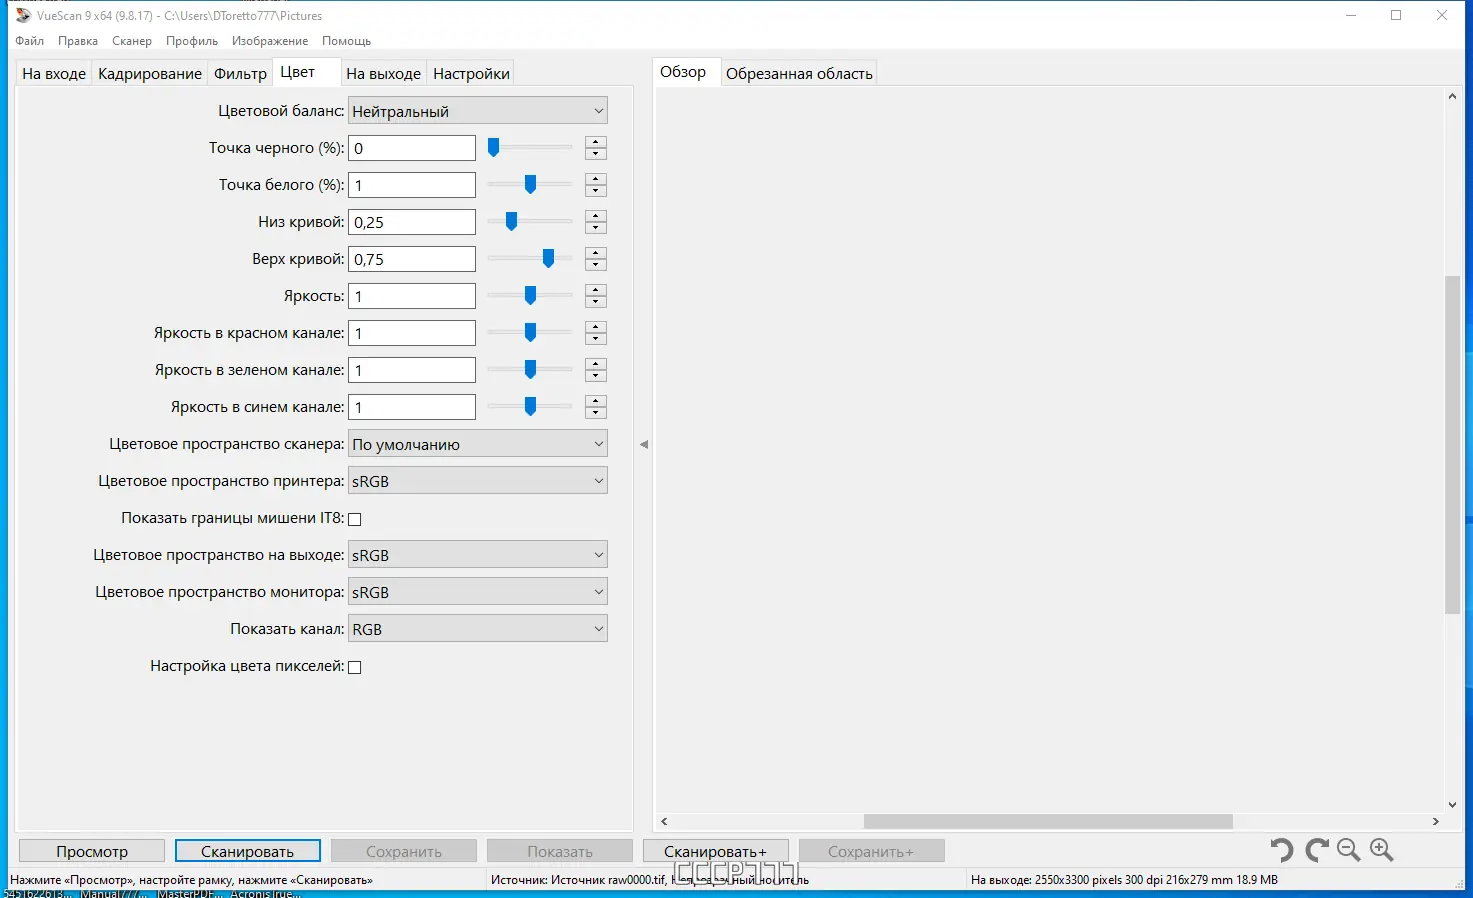Open the Изображение menu
The width and height of the screenshot is (1473, 898).
click(270, 41)
